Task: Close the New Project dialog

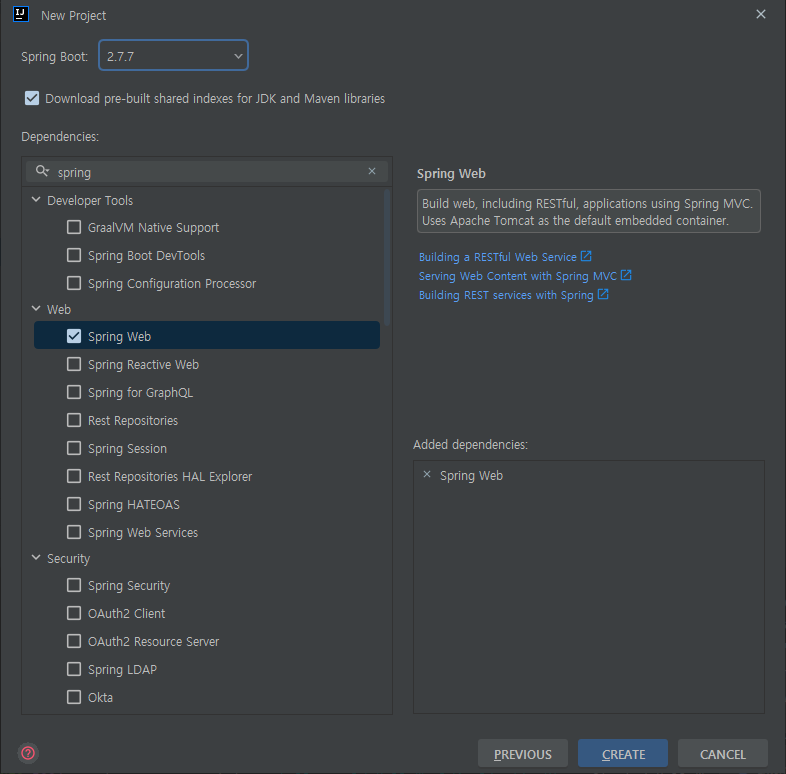Action: (x=760, y=14)
